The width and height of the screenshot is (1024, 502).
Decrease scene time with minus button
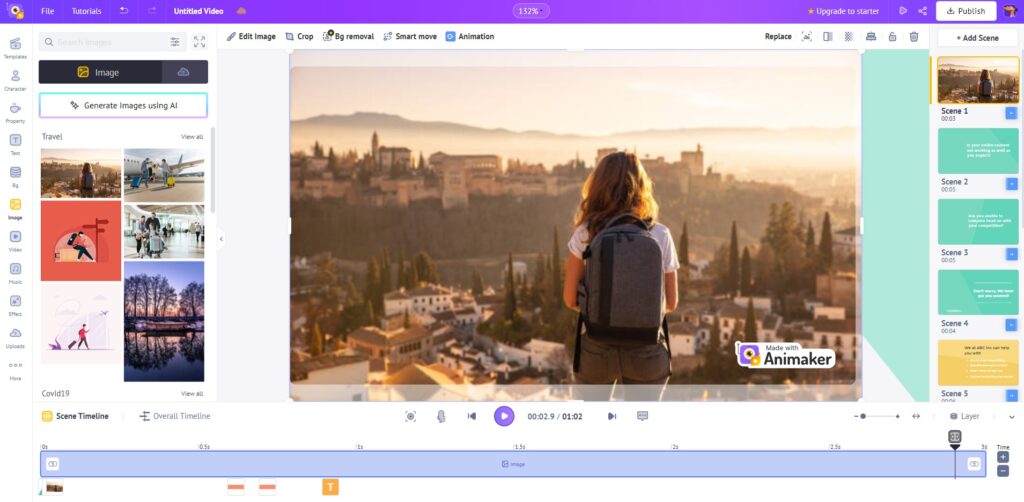pos(1003,471)
